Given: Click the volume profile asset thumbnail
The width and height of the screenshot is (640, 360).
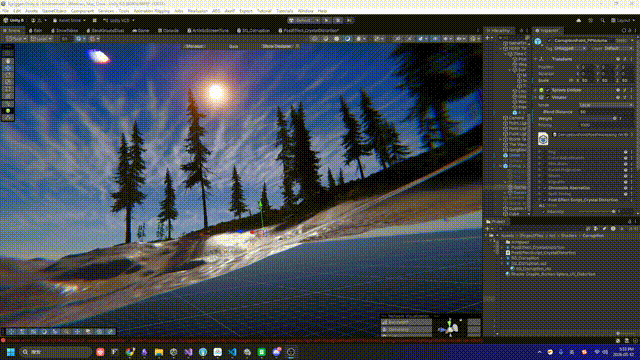Looking at the screenshot, I should 543,139.
